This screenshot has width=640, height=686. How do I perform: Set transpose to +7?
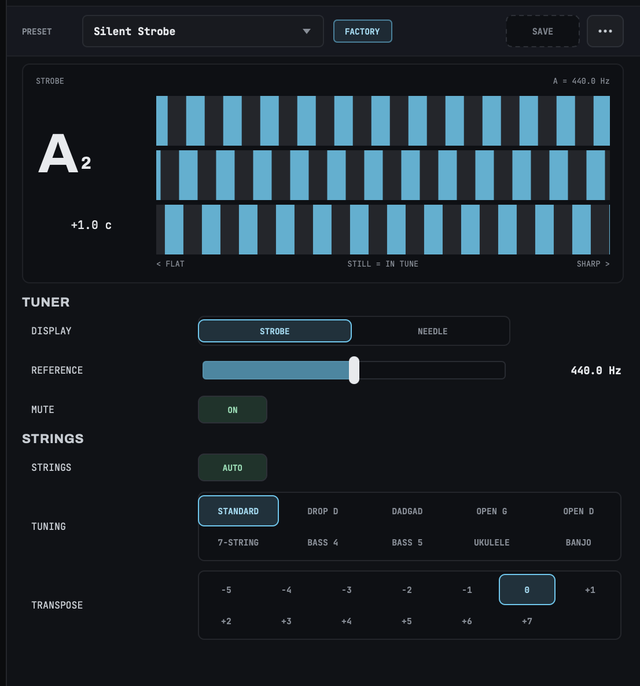tap(527, 621)
